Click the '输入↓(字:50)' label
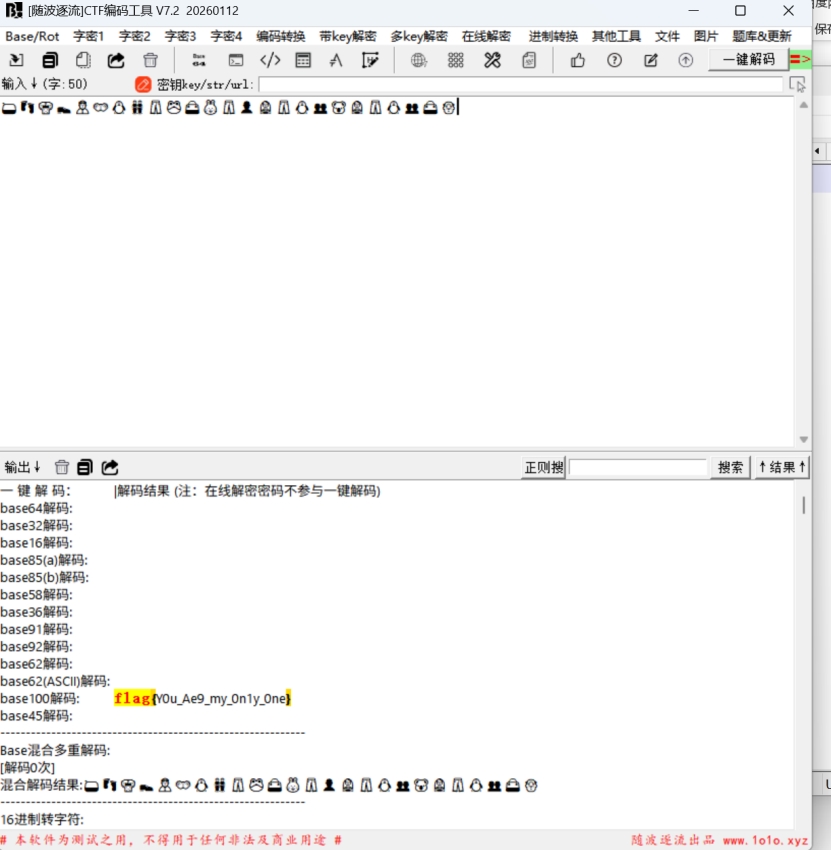 click(x=44, y=84)
